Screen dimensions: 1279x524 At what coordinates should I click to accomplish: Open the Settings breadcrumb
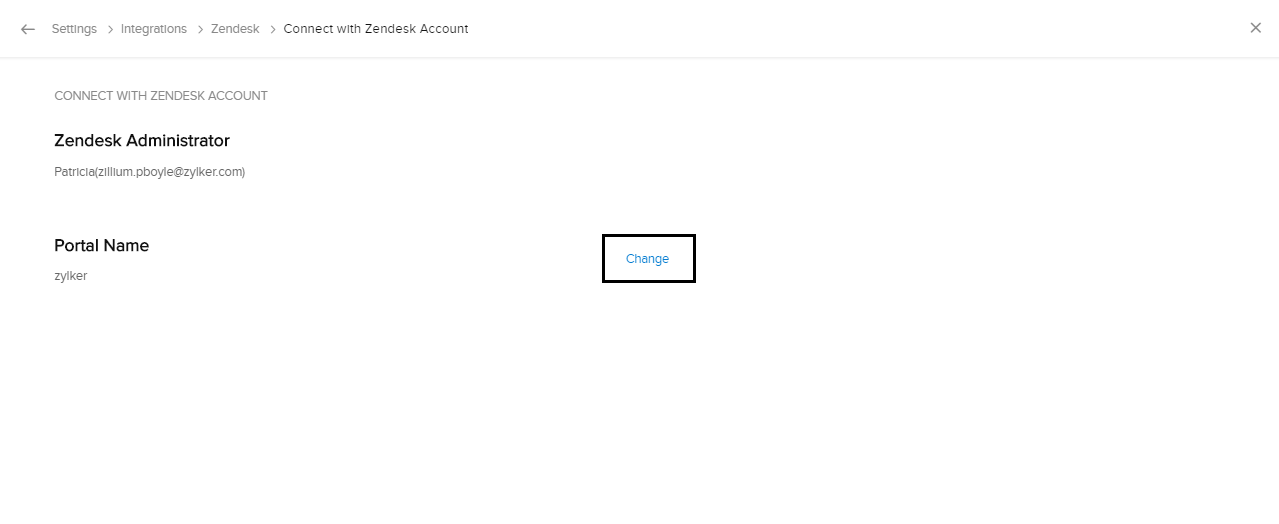pos(74,29)
